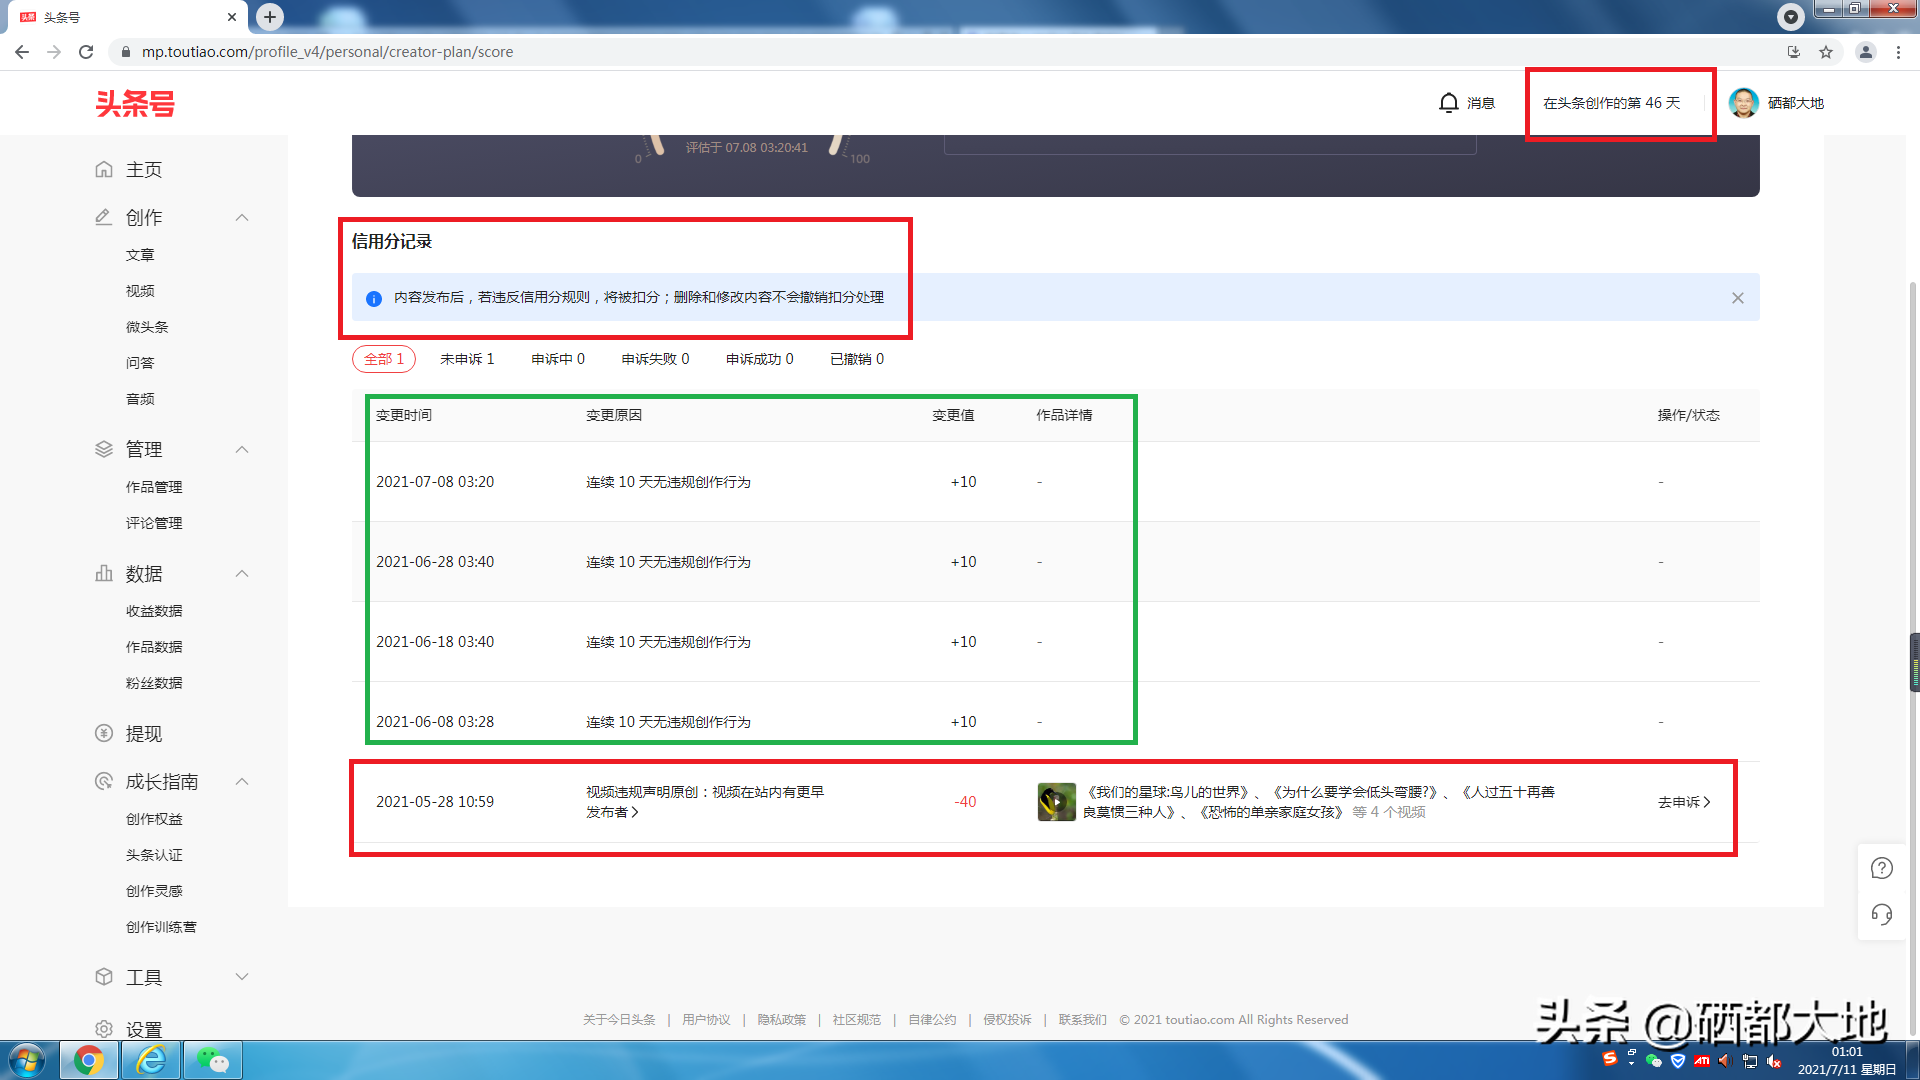Collapse the 创作 sidebar section
Image resolution: width=1920 pixels, height=1080 pixels.
(x=242, y=217)
